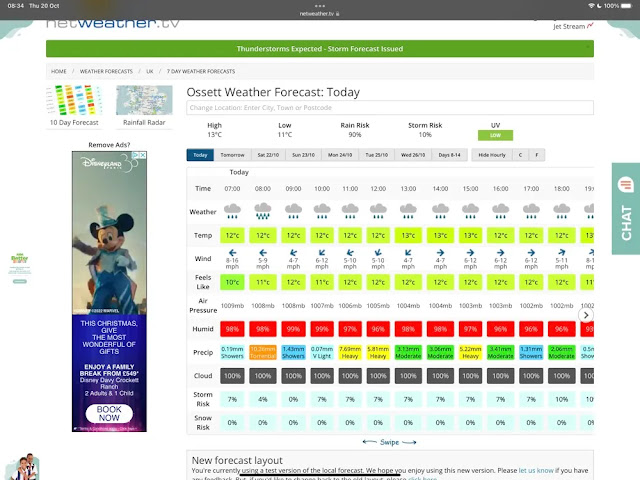The width and height of the screenshot is (640, 480).
Task: Click the chat bubble icon above CHAT
Action: 625,184
